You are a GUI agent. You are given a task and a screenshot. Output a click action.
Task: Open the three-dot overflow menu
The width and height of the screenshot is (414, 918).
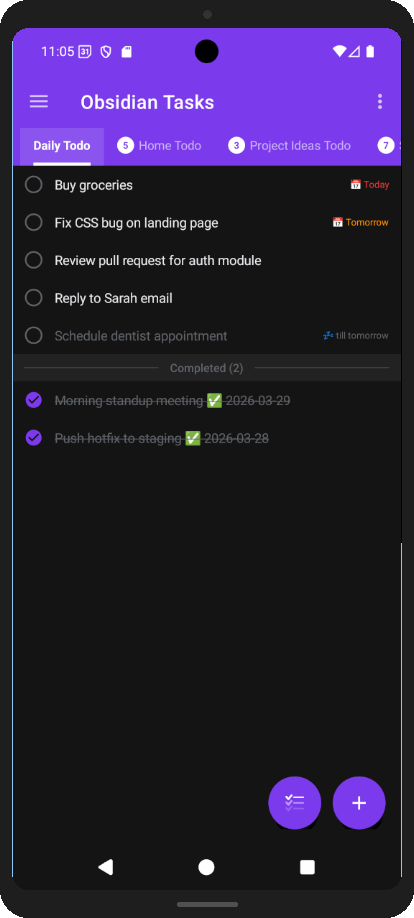pyautogui.click(x=380, y=102)
